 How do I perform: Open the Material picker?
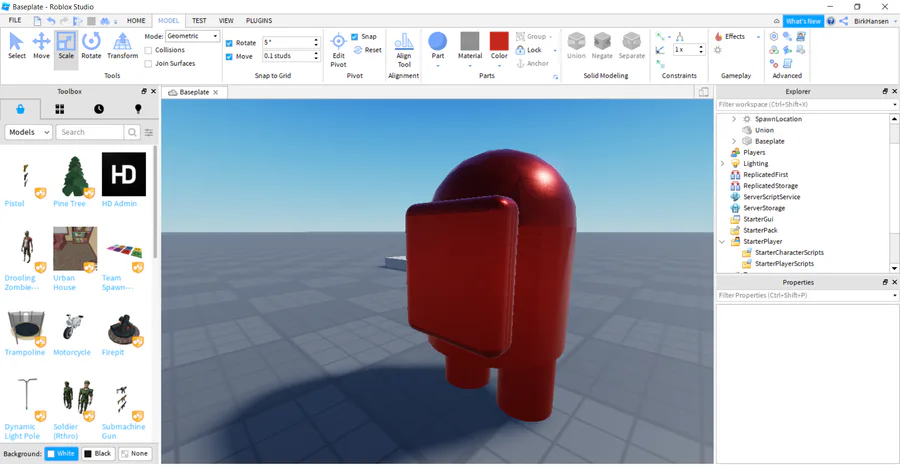coord(470,46)
